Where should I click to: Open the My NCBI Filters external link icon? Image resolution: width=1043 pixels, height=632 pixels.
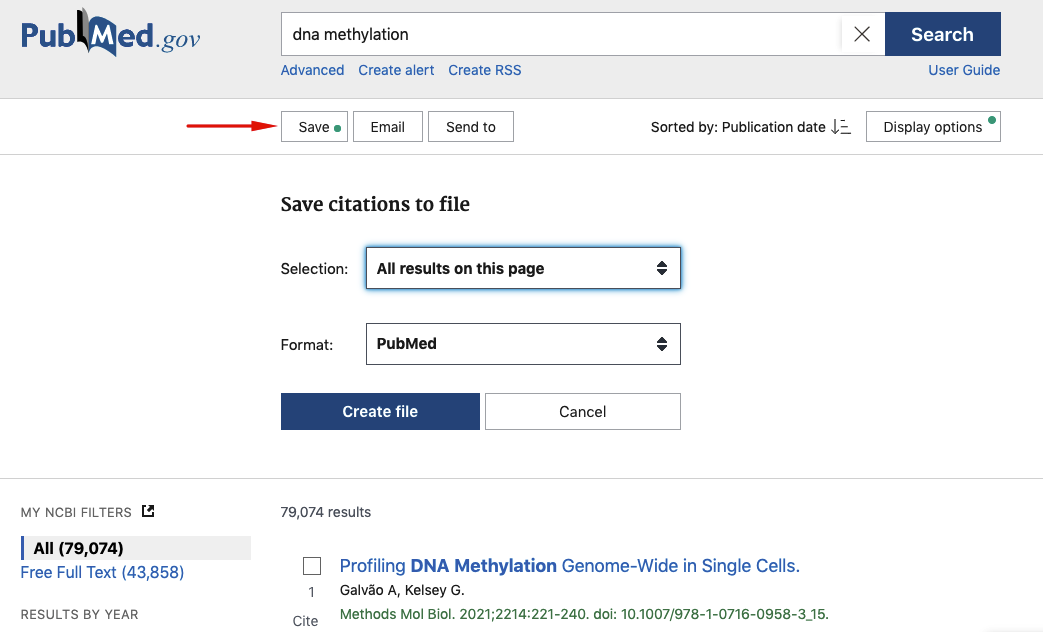148,511
